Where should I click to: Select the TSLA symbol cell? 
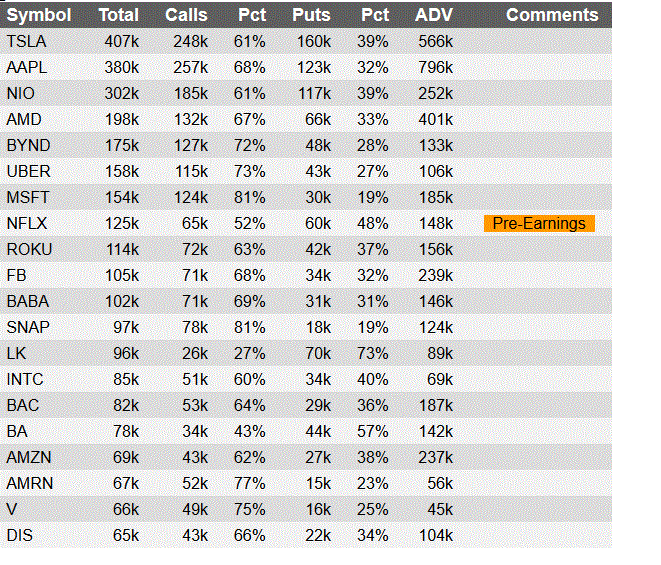click(x=27, y=41)
